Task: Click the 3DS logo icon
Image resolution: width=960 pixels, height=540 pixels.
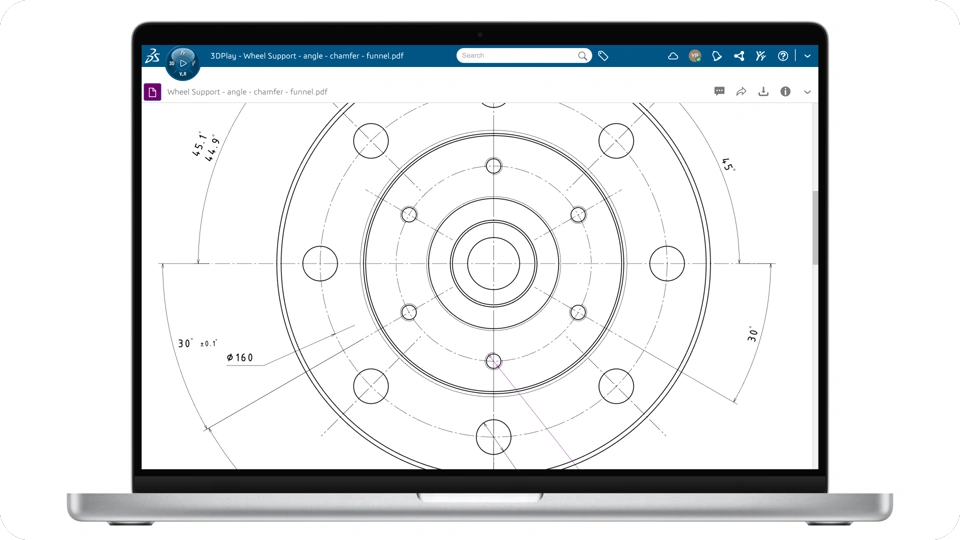Action: click(x=152, y=56)
